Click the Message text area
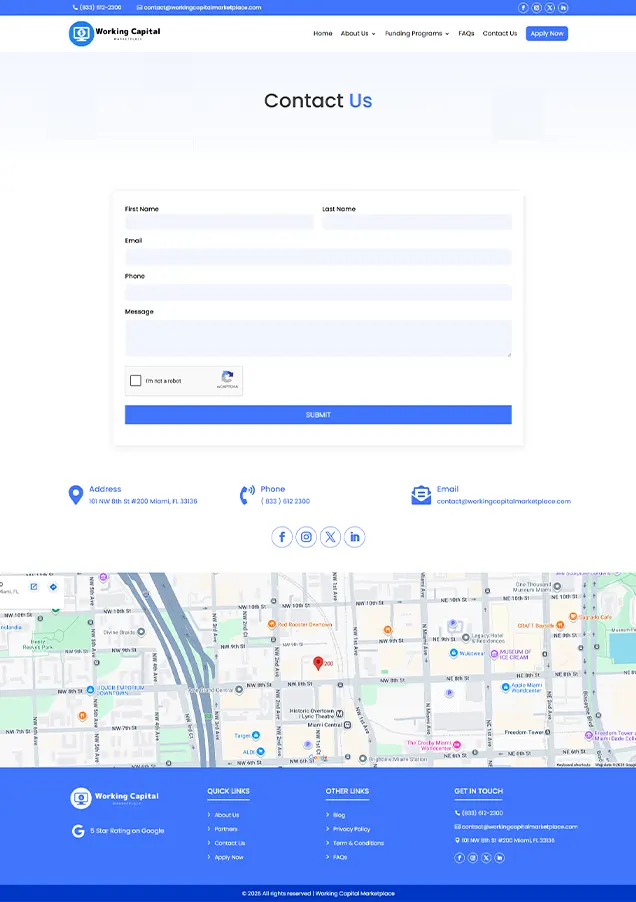 (x=318, y=338)
